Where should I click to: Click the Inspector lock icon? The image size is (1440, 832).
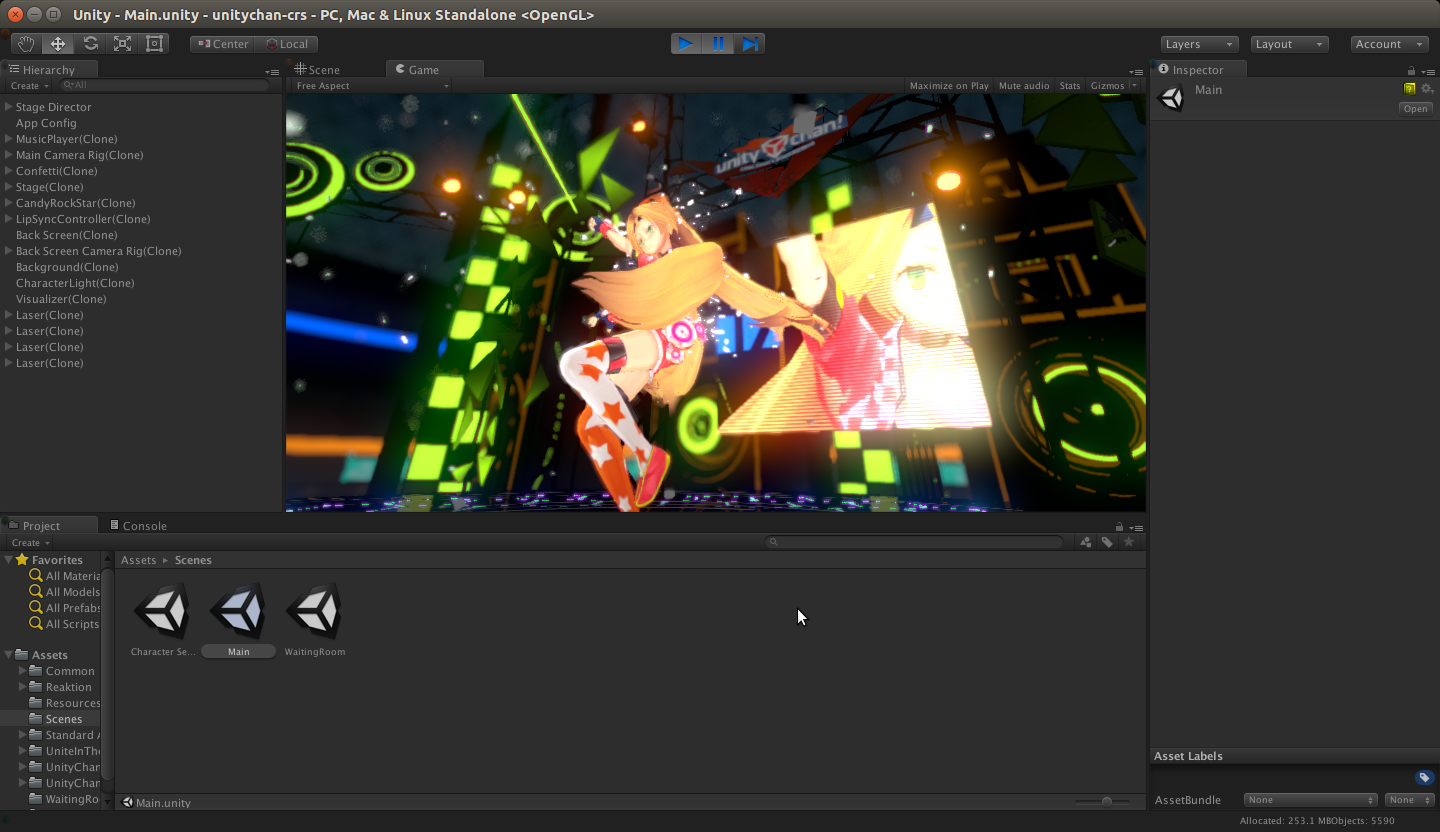[1411, 71]
